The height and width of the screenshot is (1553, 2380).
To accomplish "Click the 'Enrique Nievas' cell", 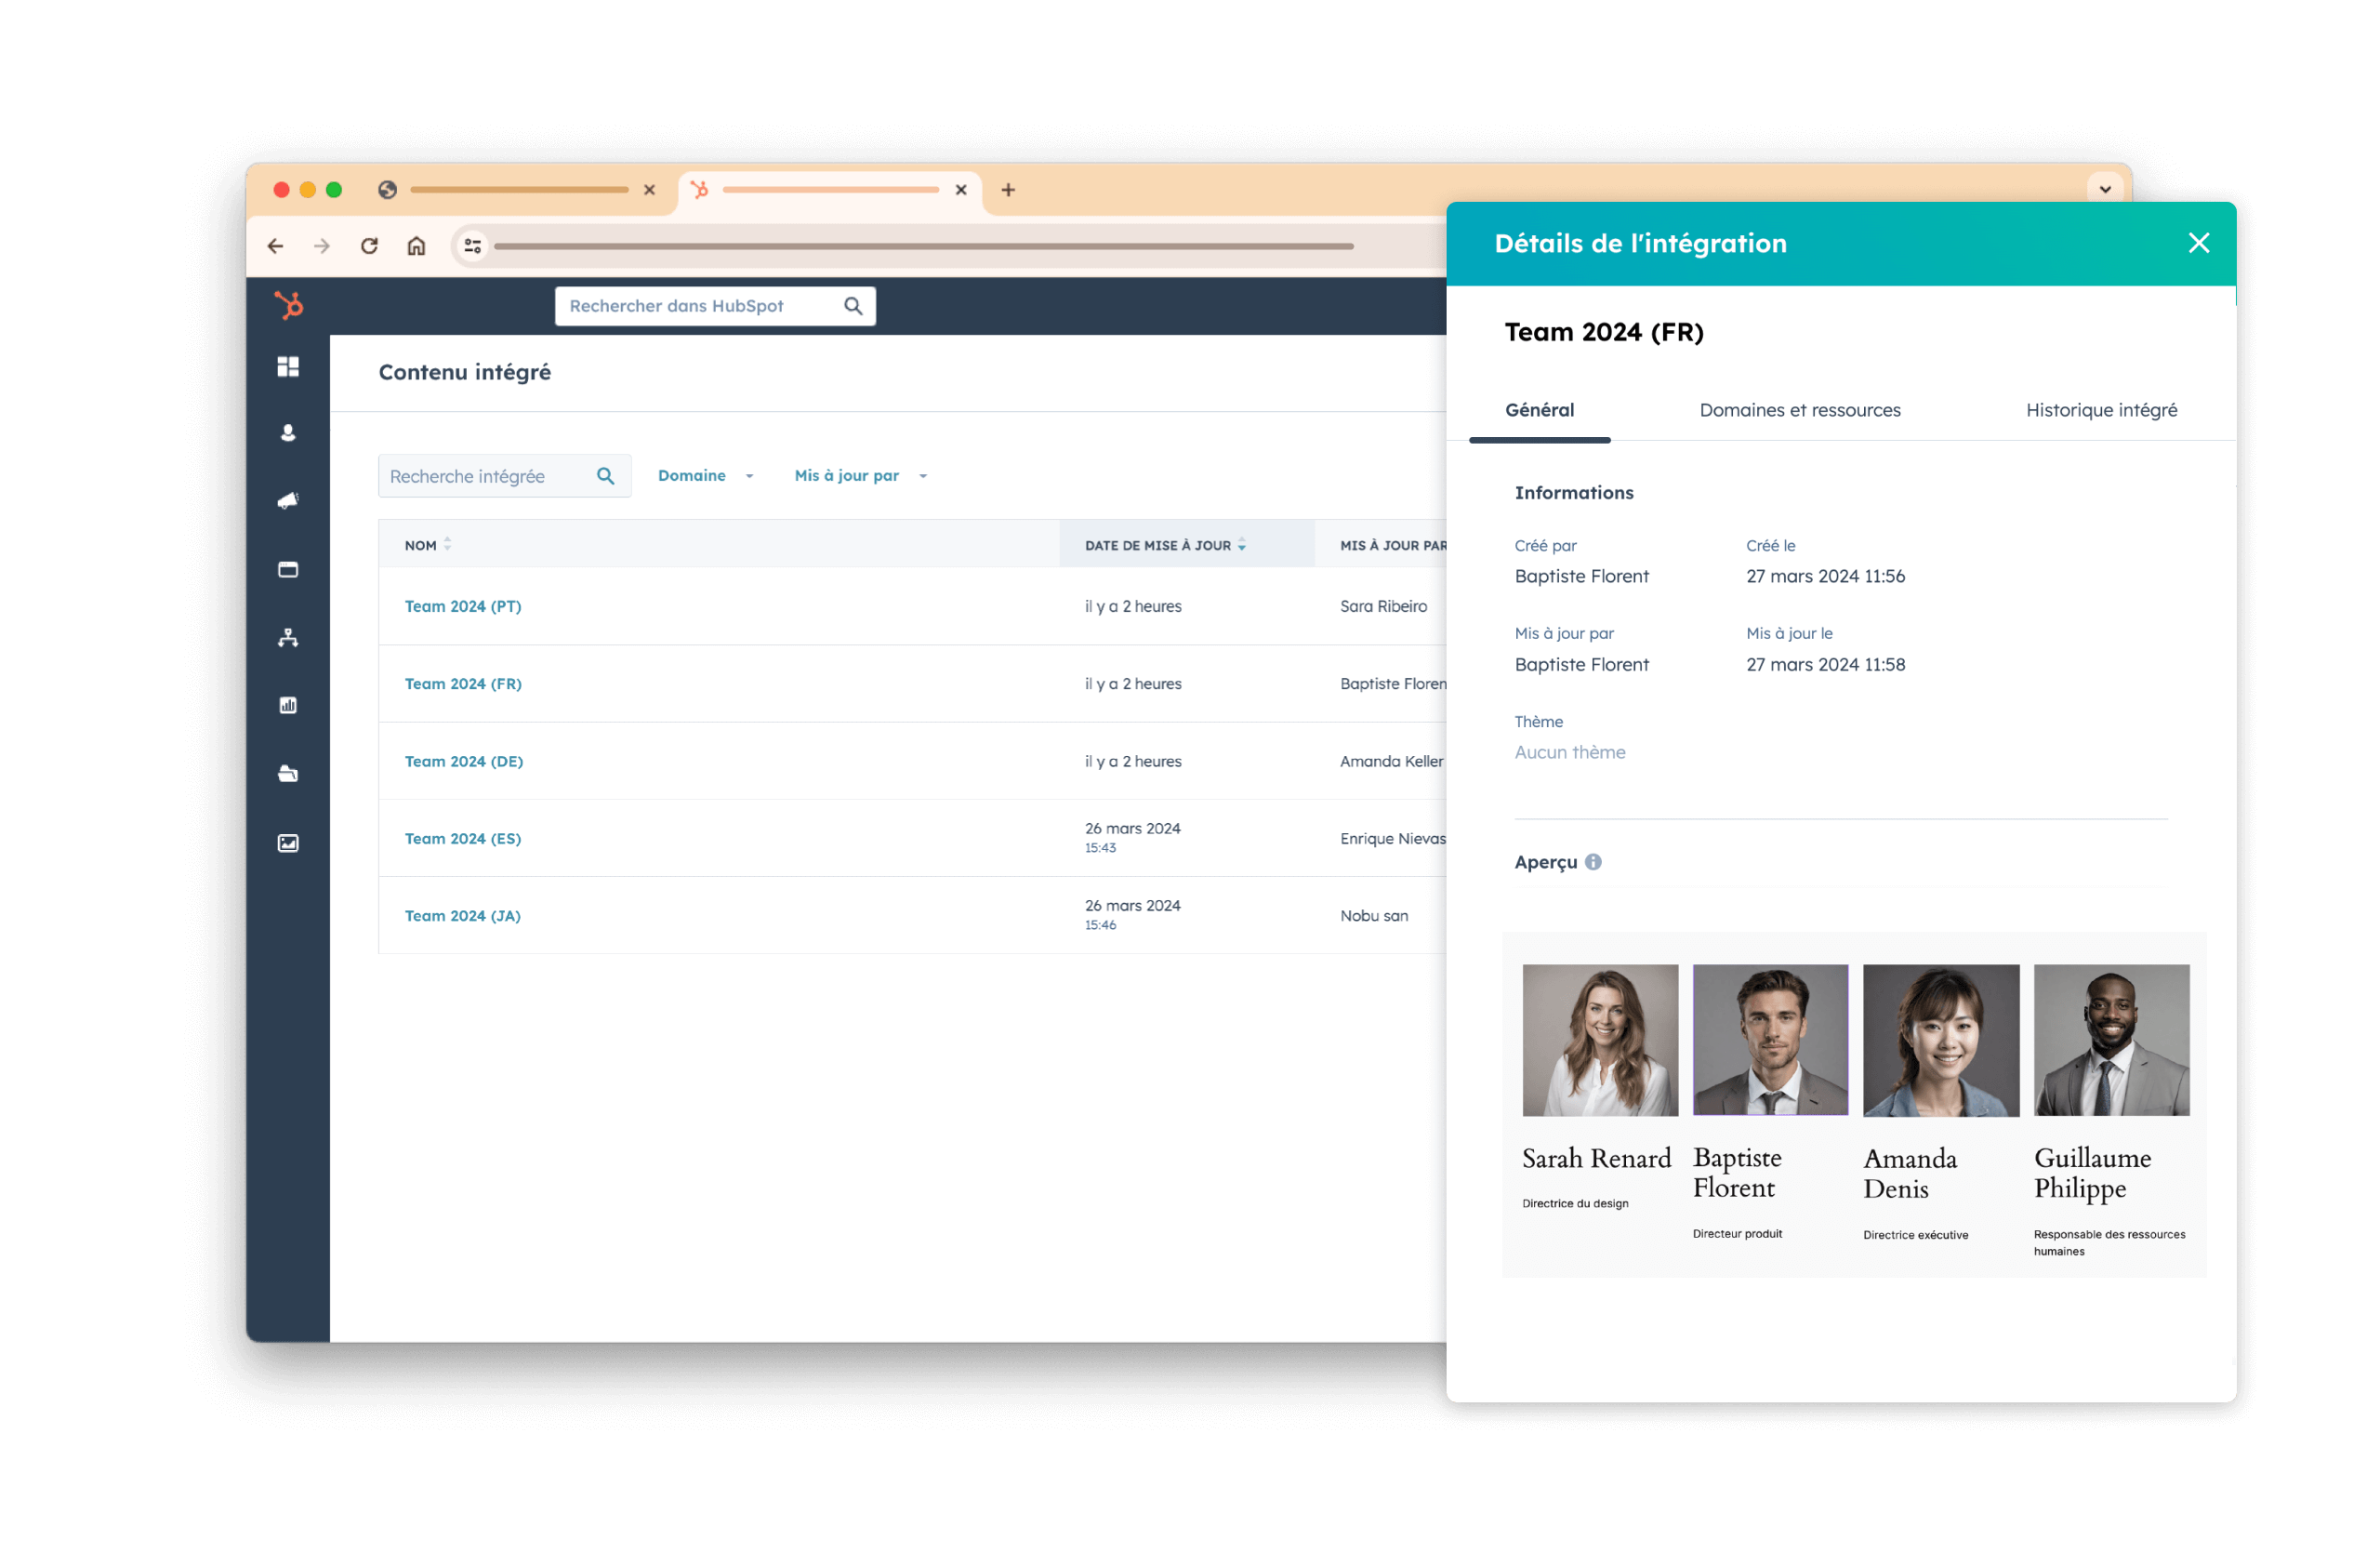I will [x=1393, y=839].
